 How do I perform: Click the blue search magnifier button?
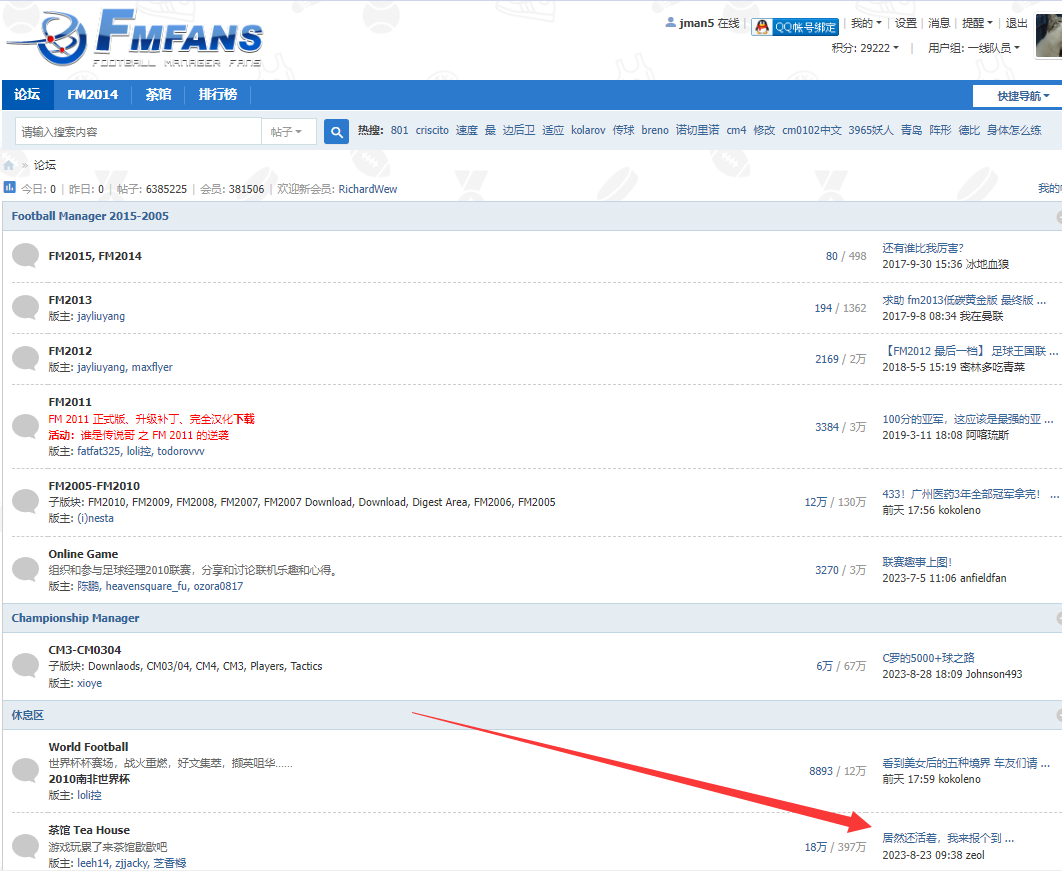[x=336, y=132]
